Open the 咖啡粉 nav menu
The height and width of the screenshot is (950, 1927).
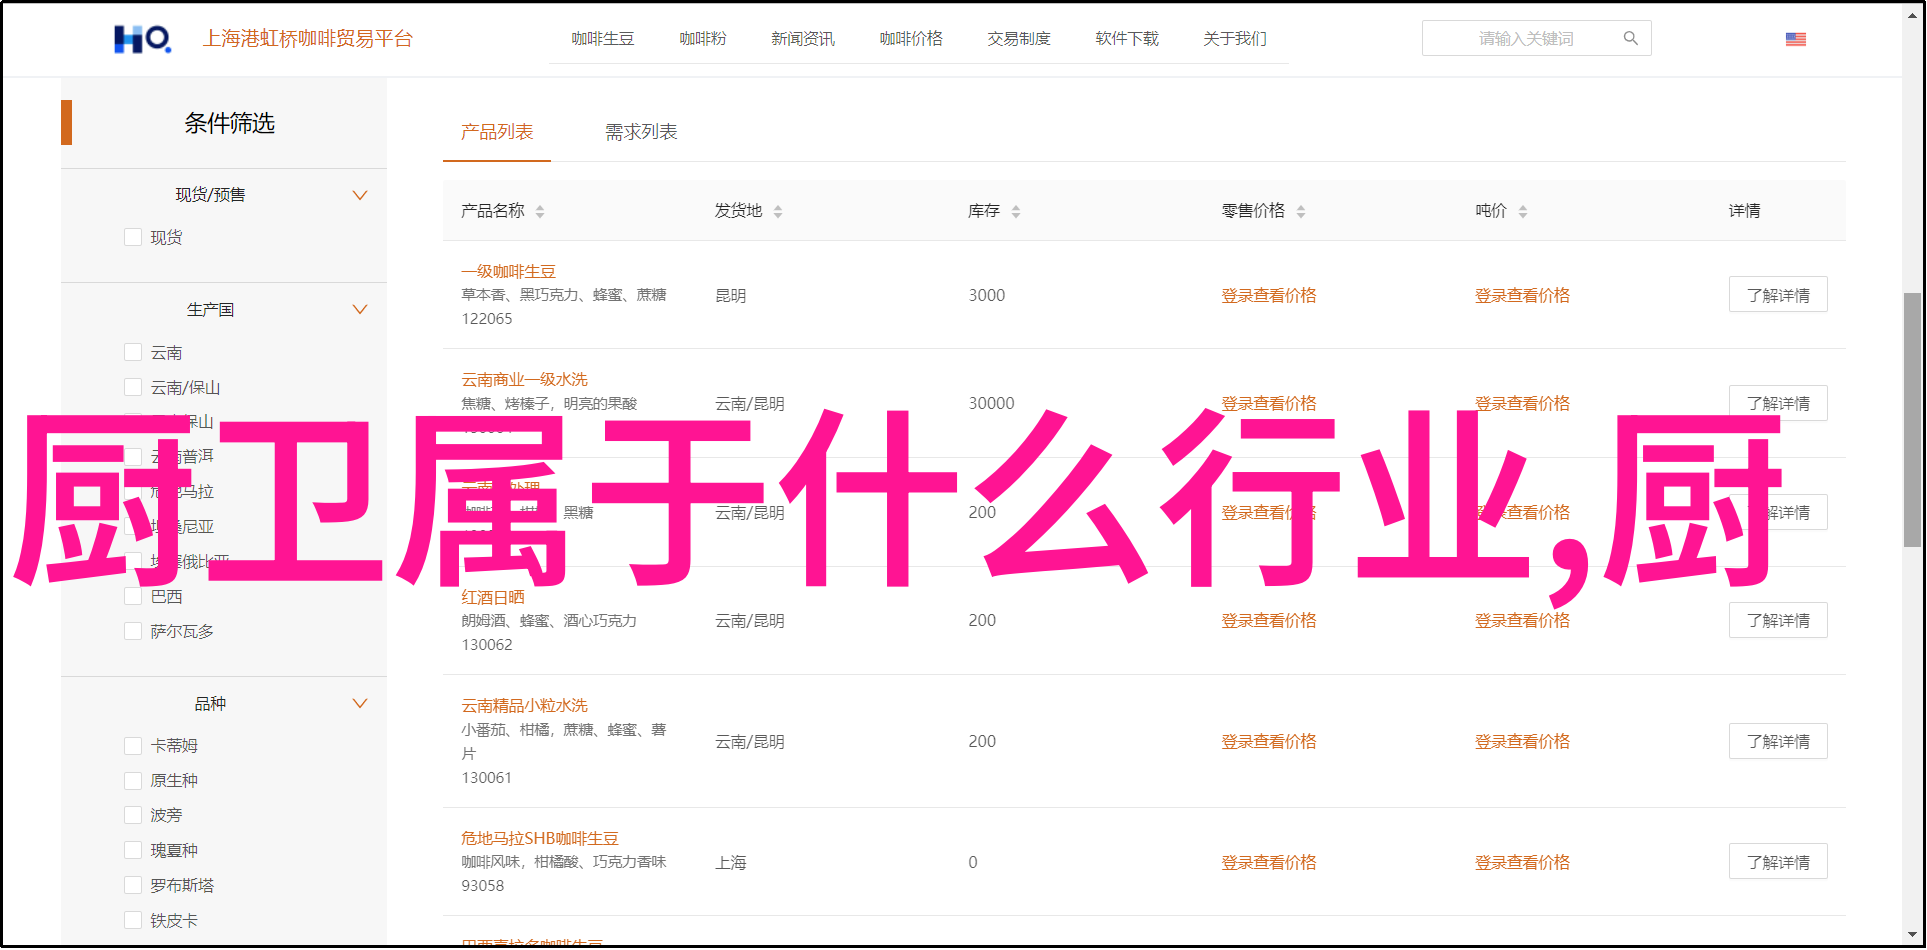coord(703,38)
